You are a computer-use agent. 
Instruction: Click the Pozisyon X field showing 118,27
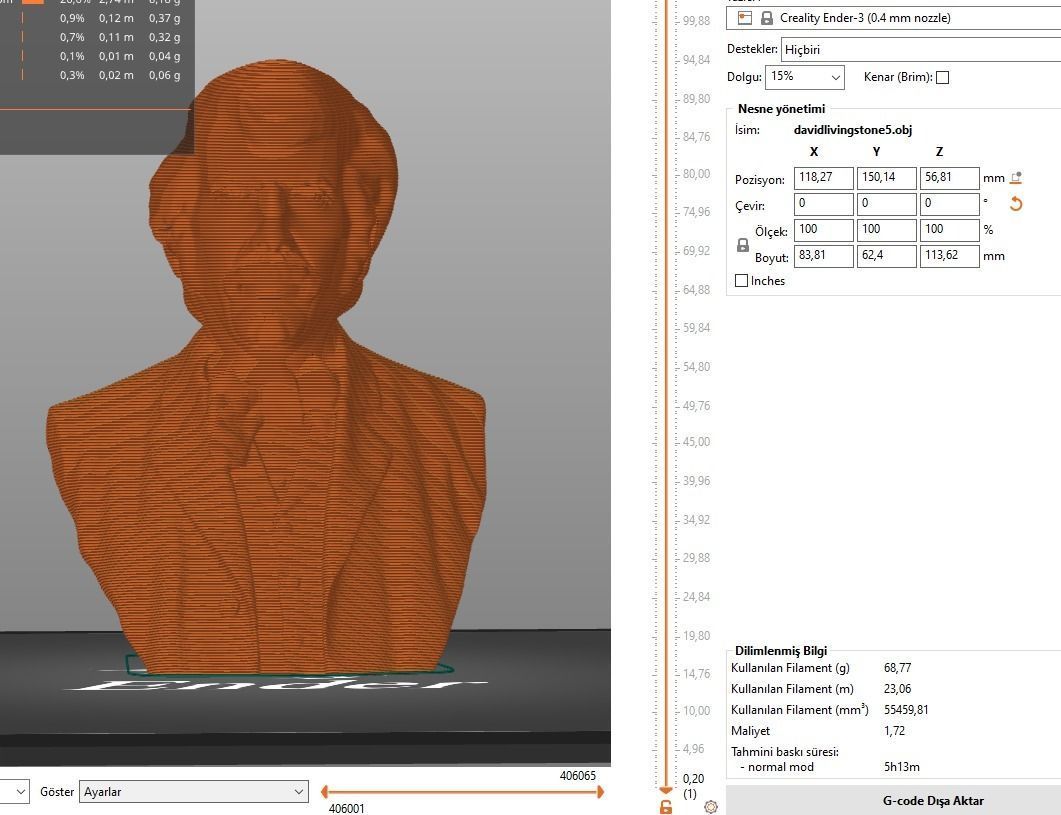point(823,178)
